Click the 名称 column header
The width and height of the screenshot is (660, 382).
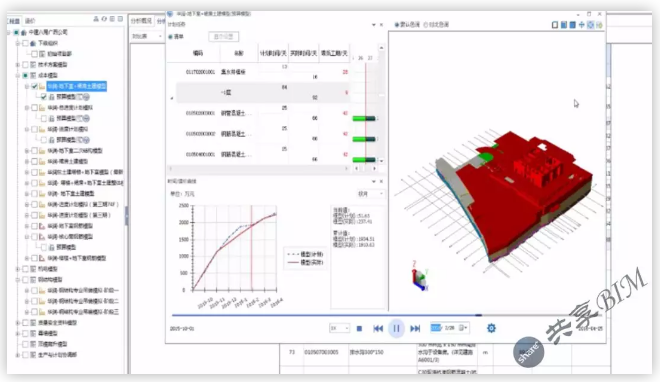pos(239,53)
